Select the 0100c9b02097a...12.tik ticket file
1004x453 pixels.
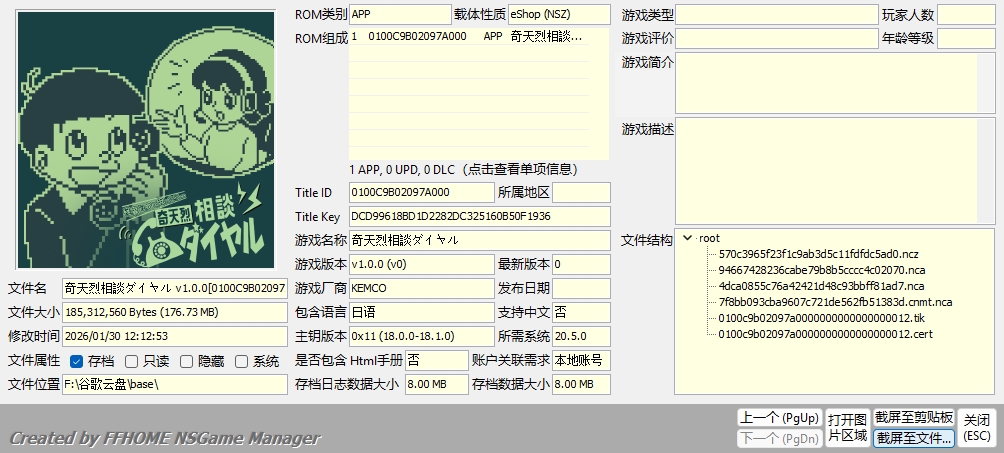[x=821, y=318]
